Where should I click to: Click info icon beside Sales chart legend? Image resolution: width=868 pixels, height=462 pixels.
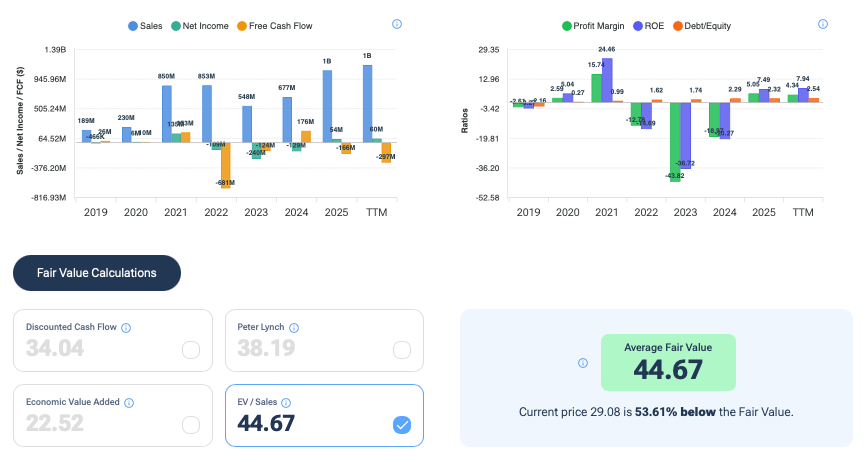click(397, 24)
